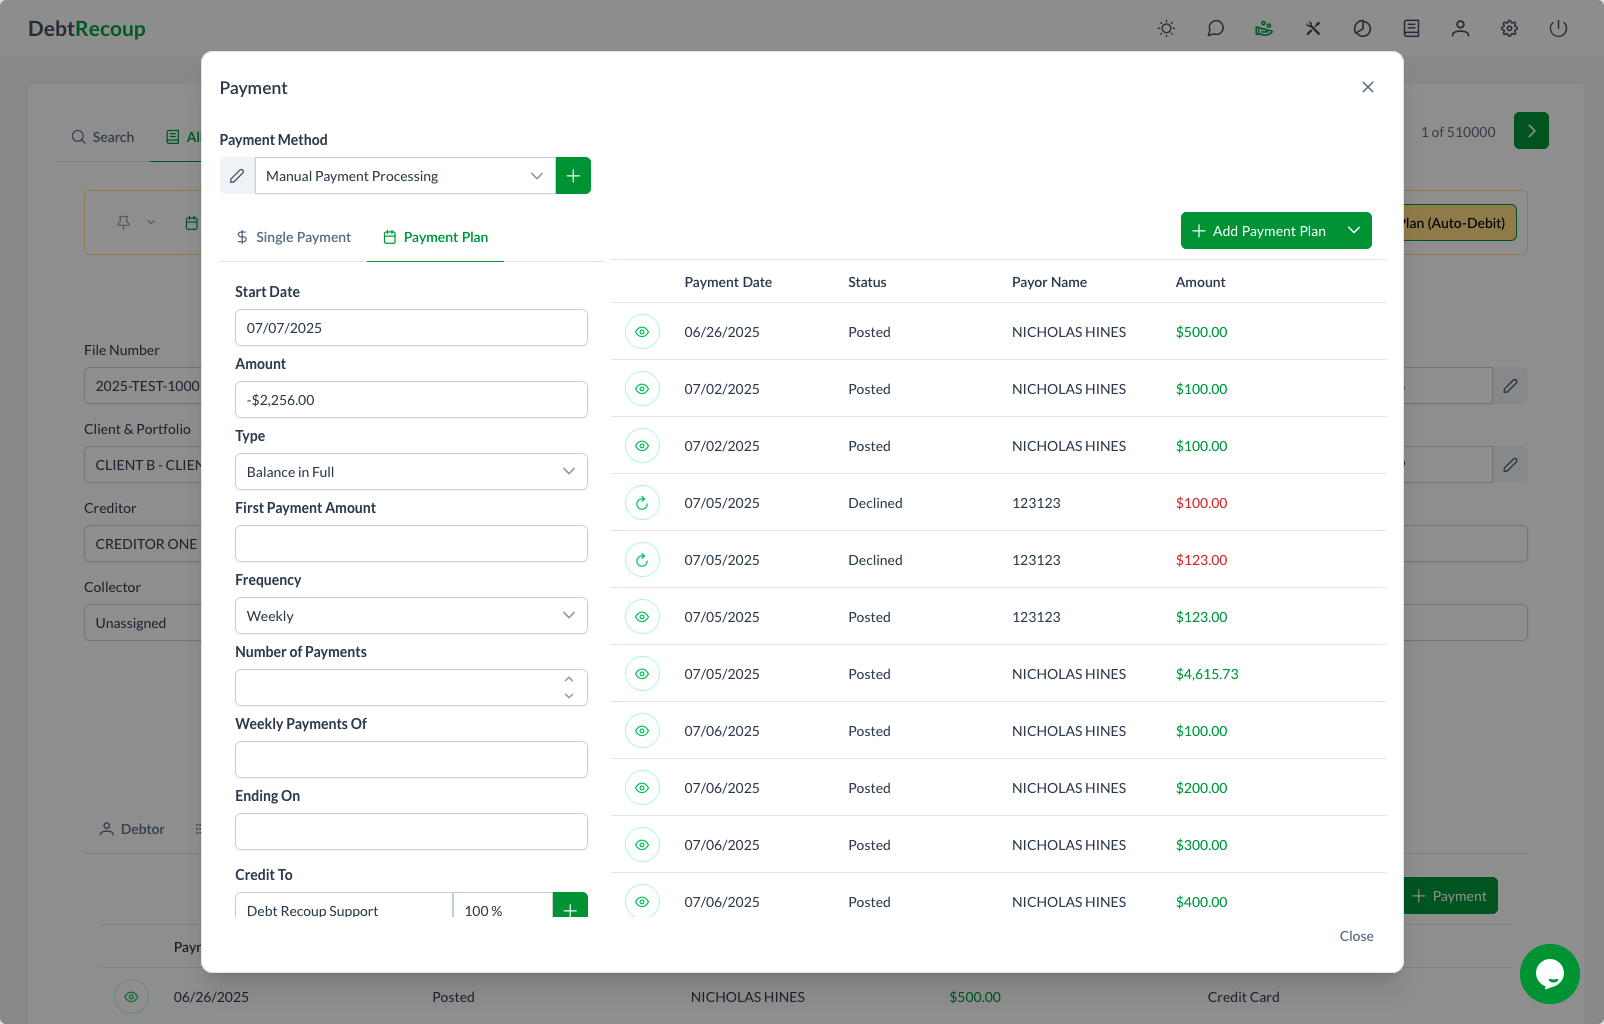1604x1024 pixels.
Task: Open the Frequency dropdown set to Weekly
Action: (x=411, y=616)
